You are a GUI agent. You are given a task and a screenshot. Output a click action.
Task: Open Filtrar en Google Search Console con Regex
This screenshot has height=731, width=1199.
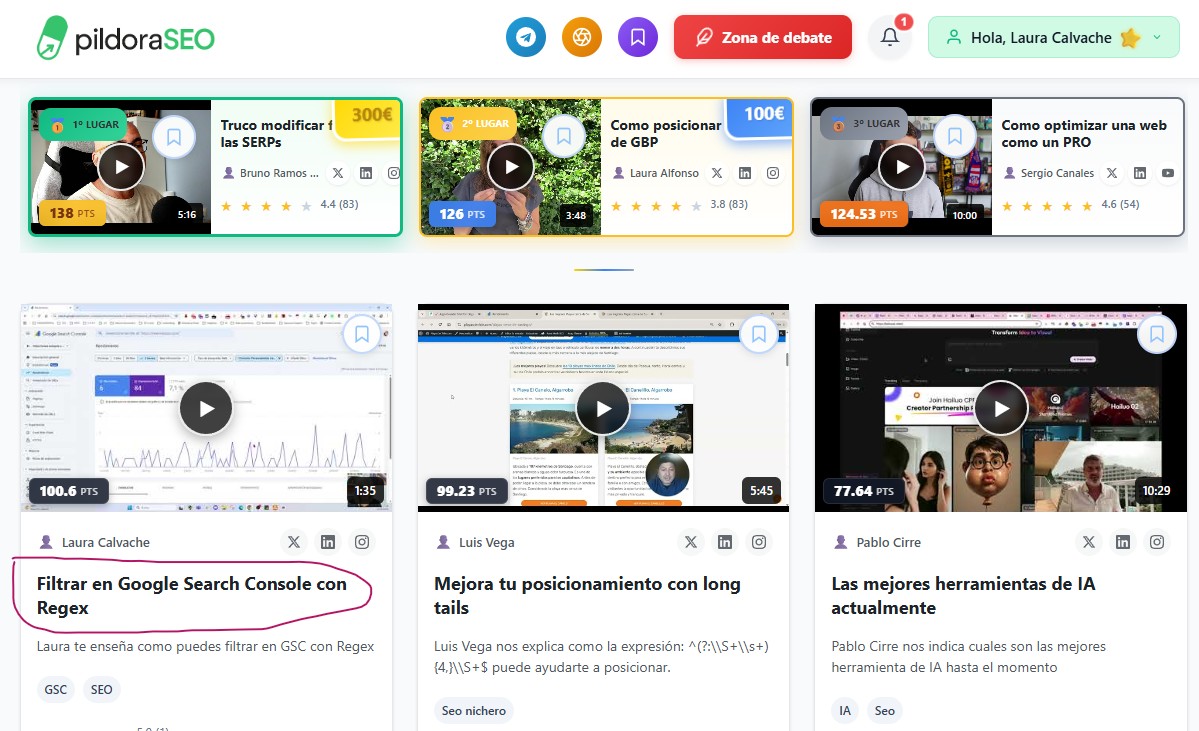tap(191, 596)
